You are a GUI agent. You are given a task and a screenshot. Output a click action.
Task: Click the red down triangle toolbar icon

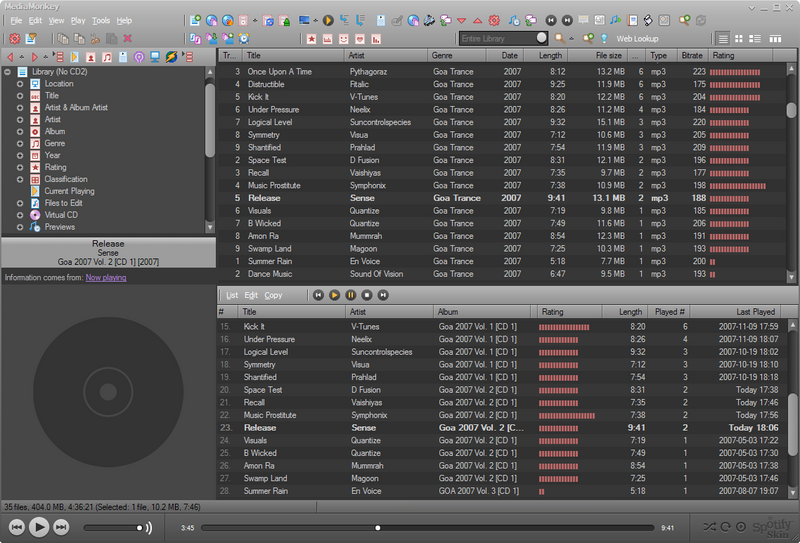[461, 21]
